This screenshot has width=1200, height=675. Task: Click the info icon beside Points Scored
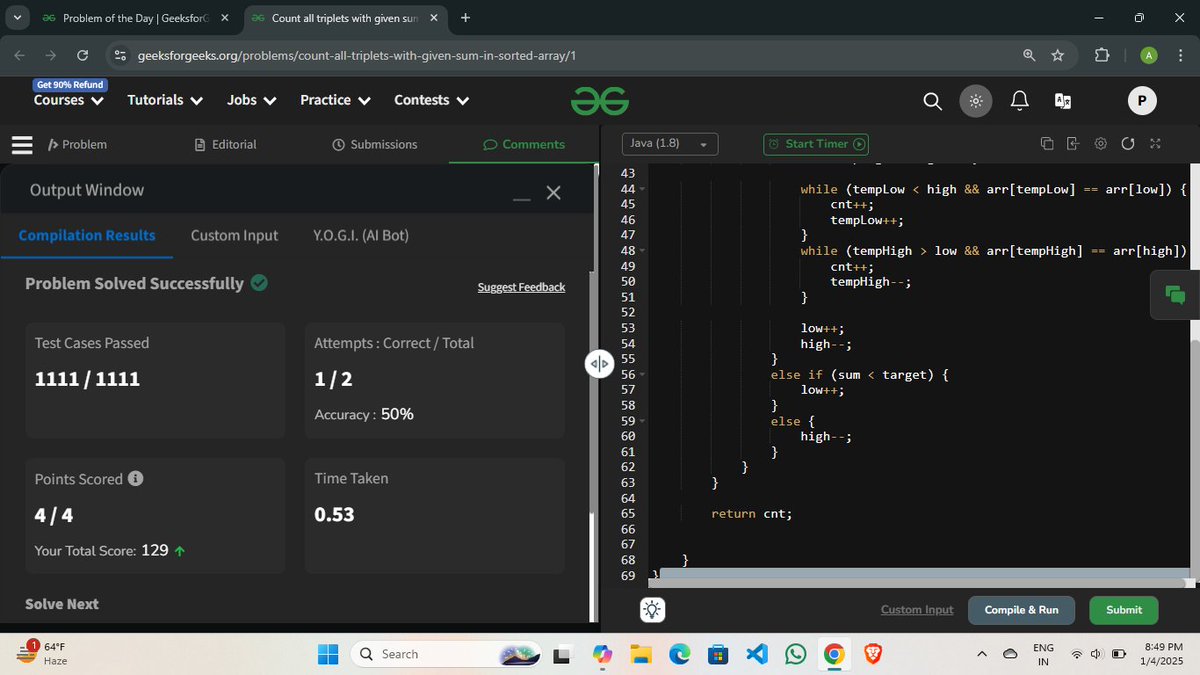coord(135,478)
